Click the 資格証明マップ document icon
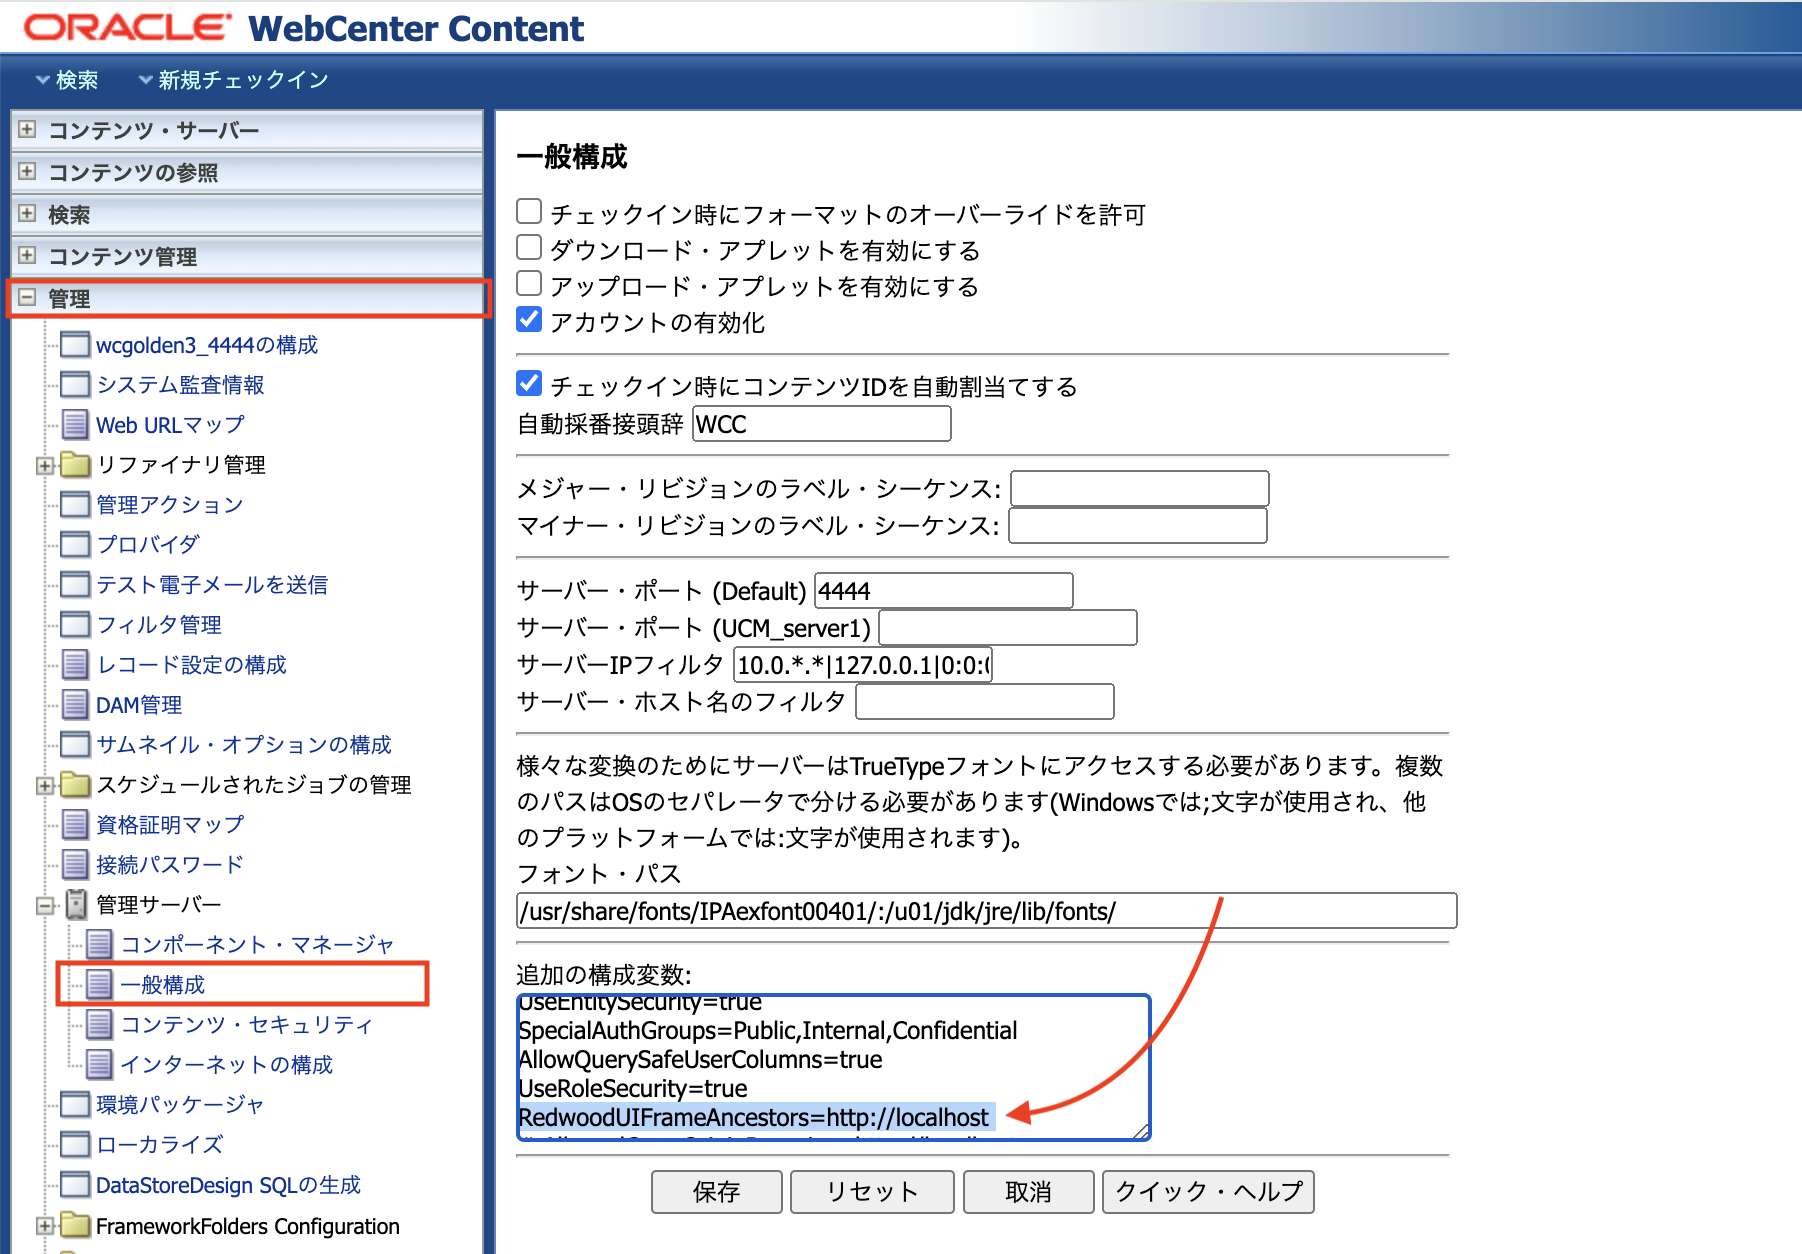The width and height of the screenshot is (1802, 1254). click(x=75, y=825)
